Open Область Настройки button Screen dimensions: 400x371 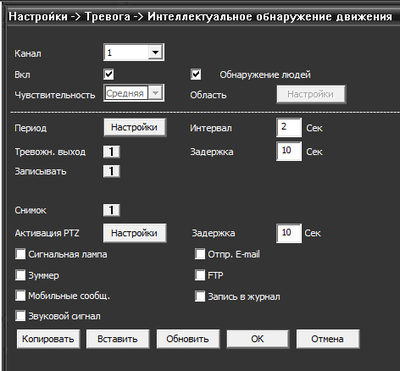[x=311, y=94]
